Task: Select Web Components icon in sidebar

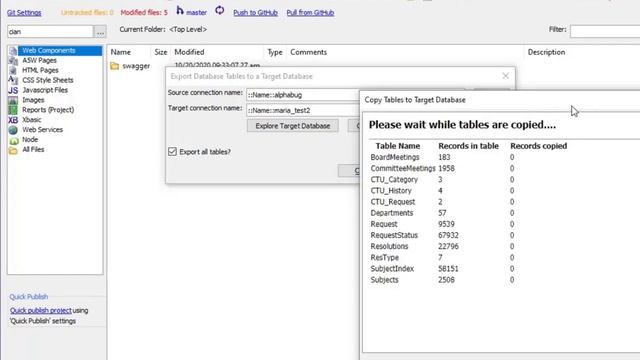Action: click(13, 51)
